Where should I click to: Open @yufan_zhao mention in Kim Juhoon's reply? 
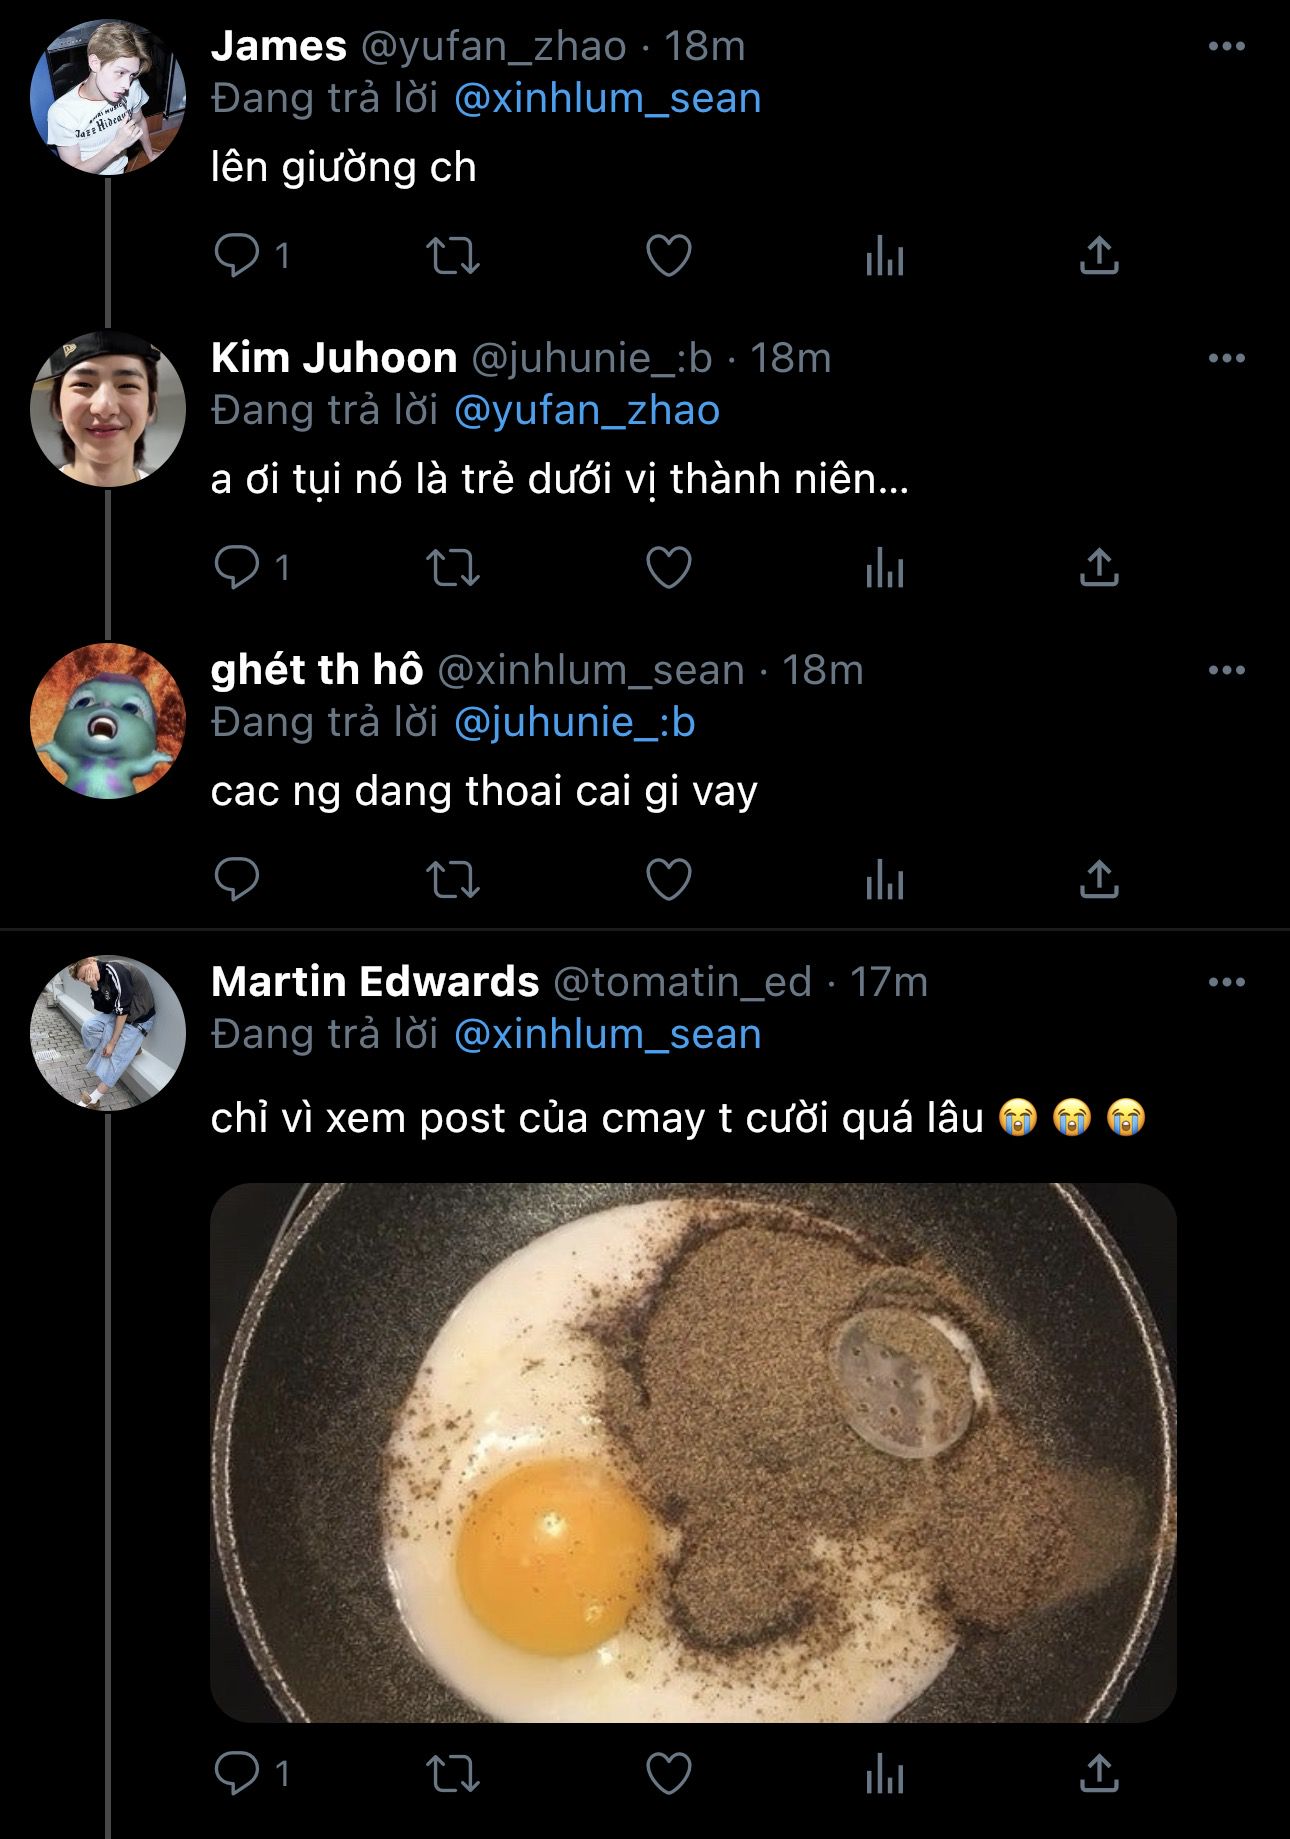click(587, 410)
